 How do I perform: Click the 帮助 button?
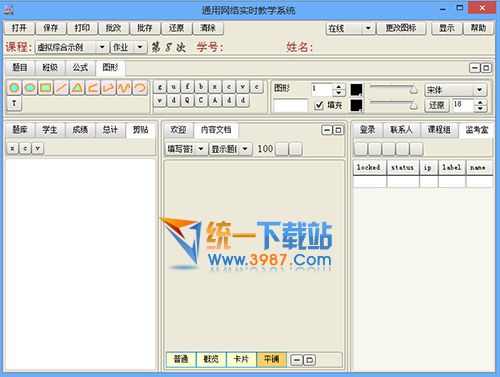[478, 28]
